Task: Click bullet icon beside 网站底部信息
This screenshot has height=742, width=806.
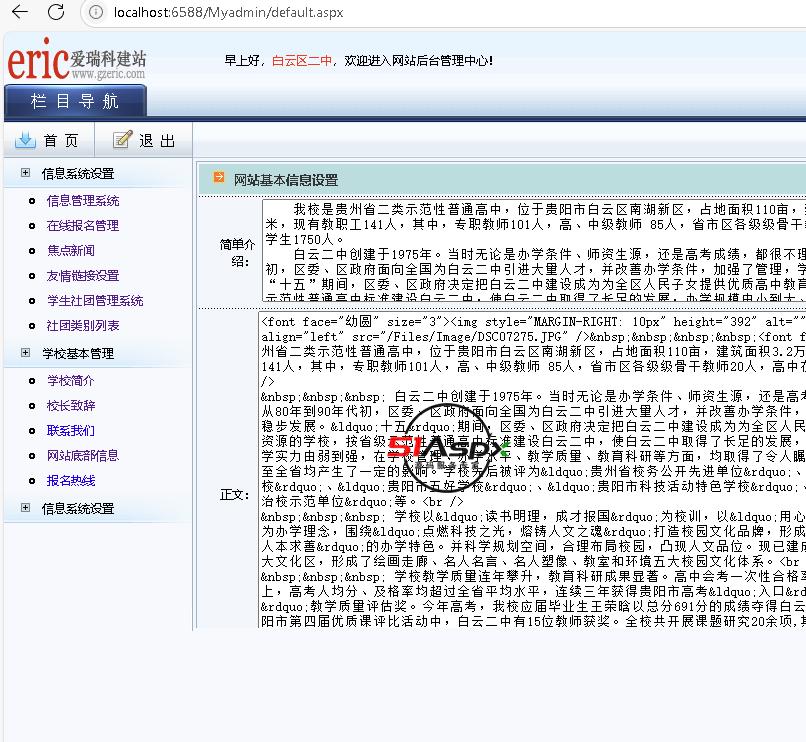Action: tap(32, 456)
